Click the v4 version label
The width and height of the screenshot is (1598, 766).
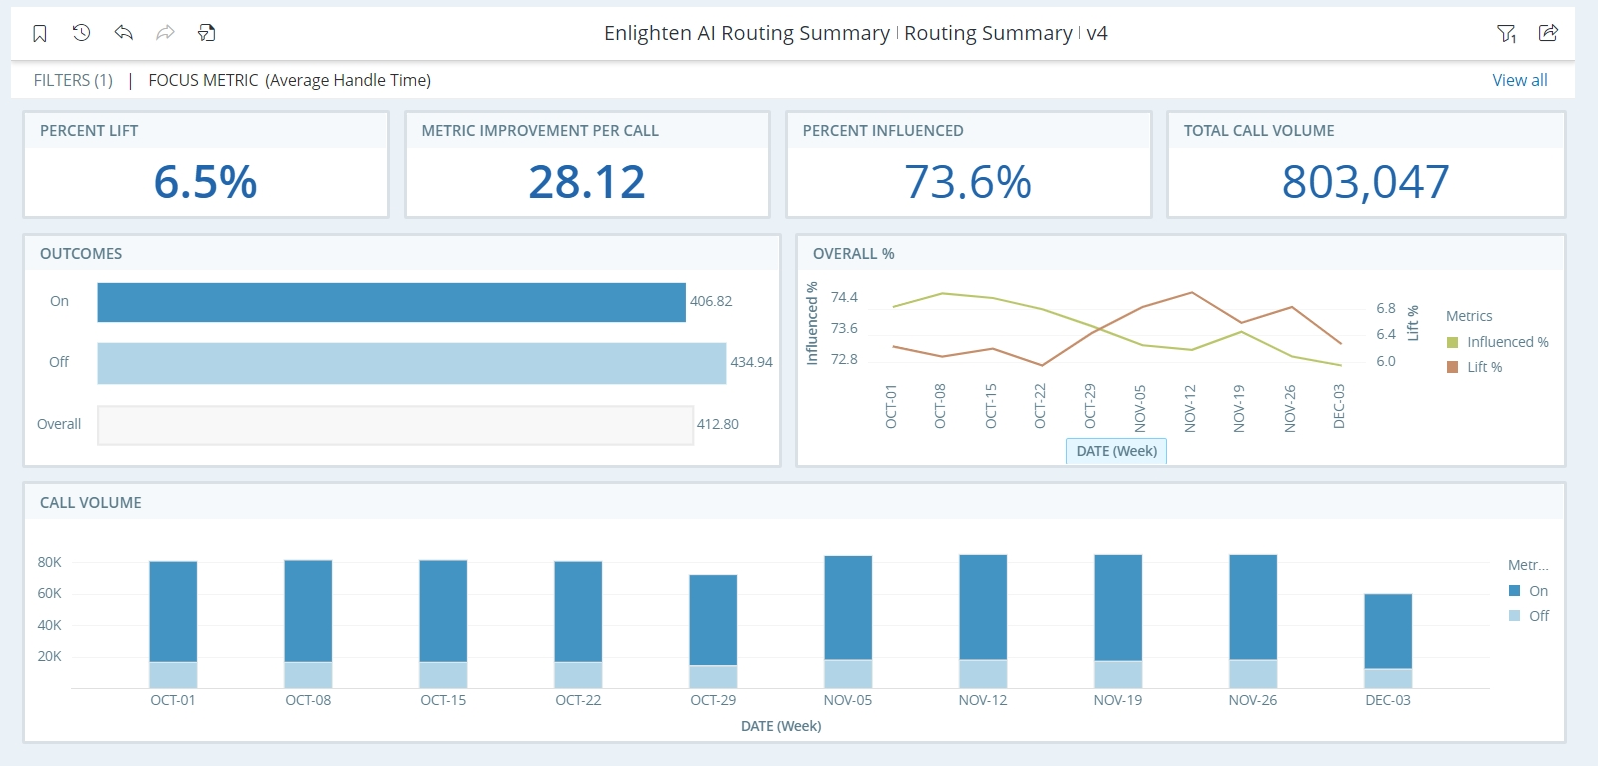pos(1097,33)
